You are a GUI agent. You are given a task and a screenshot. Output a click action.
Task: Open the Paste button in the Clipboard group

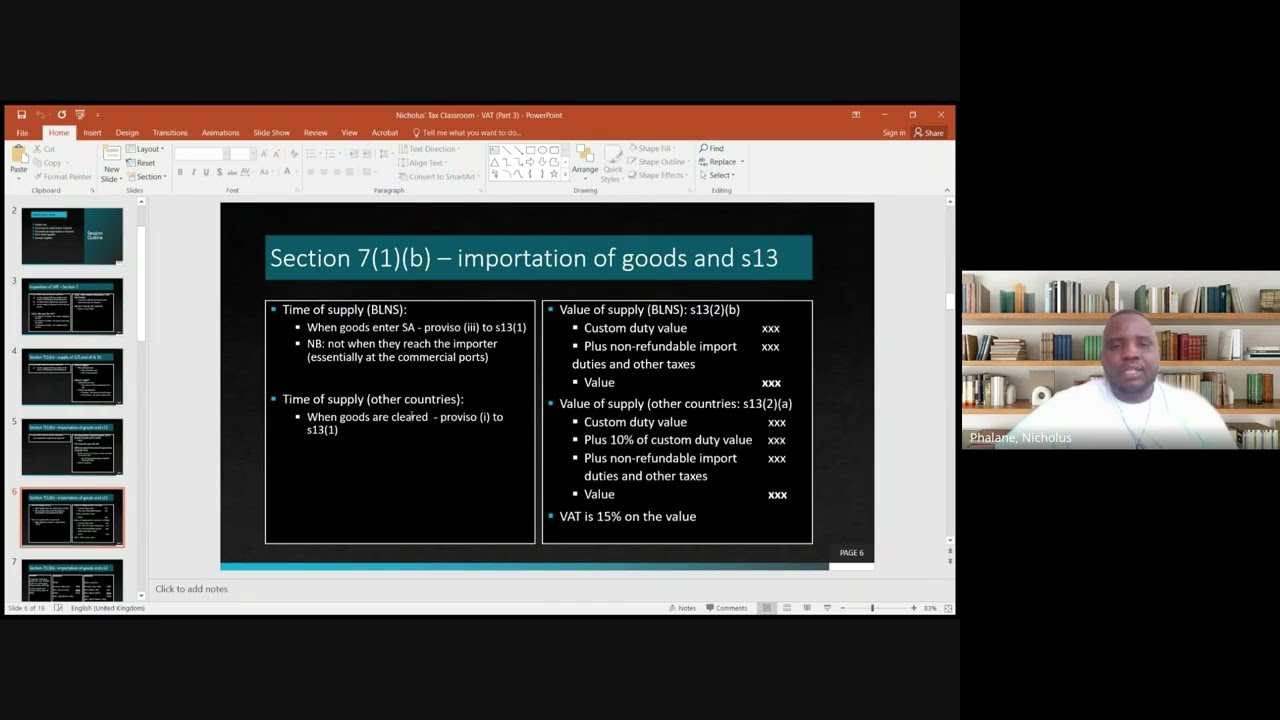coord(18,160)
